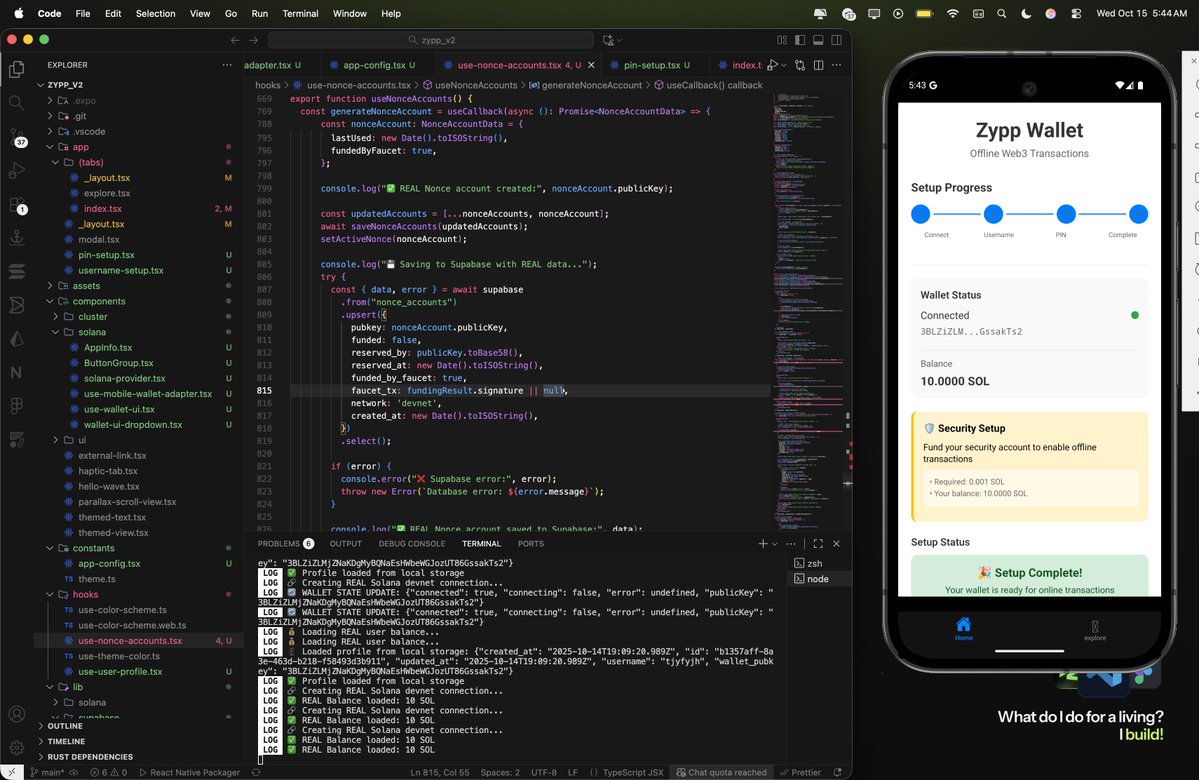Click Chat quota reached in status bar
The image size is (1199, 780).
click(721, 772)
